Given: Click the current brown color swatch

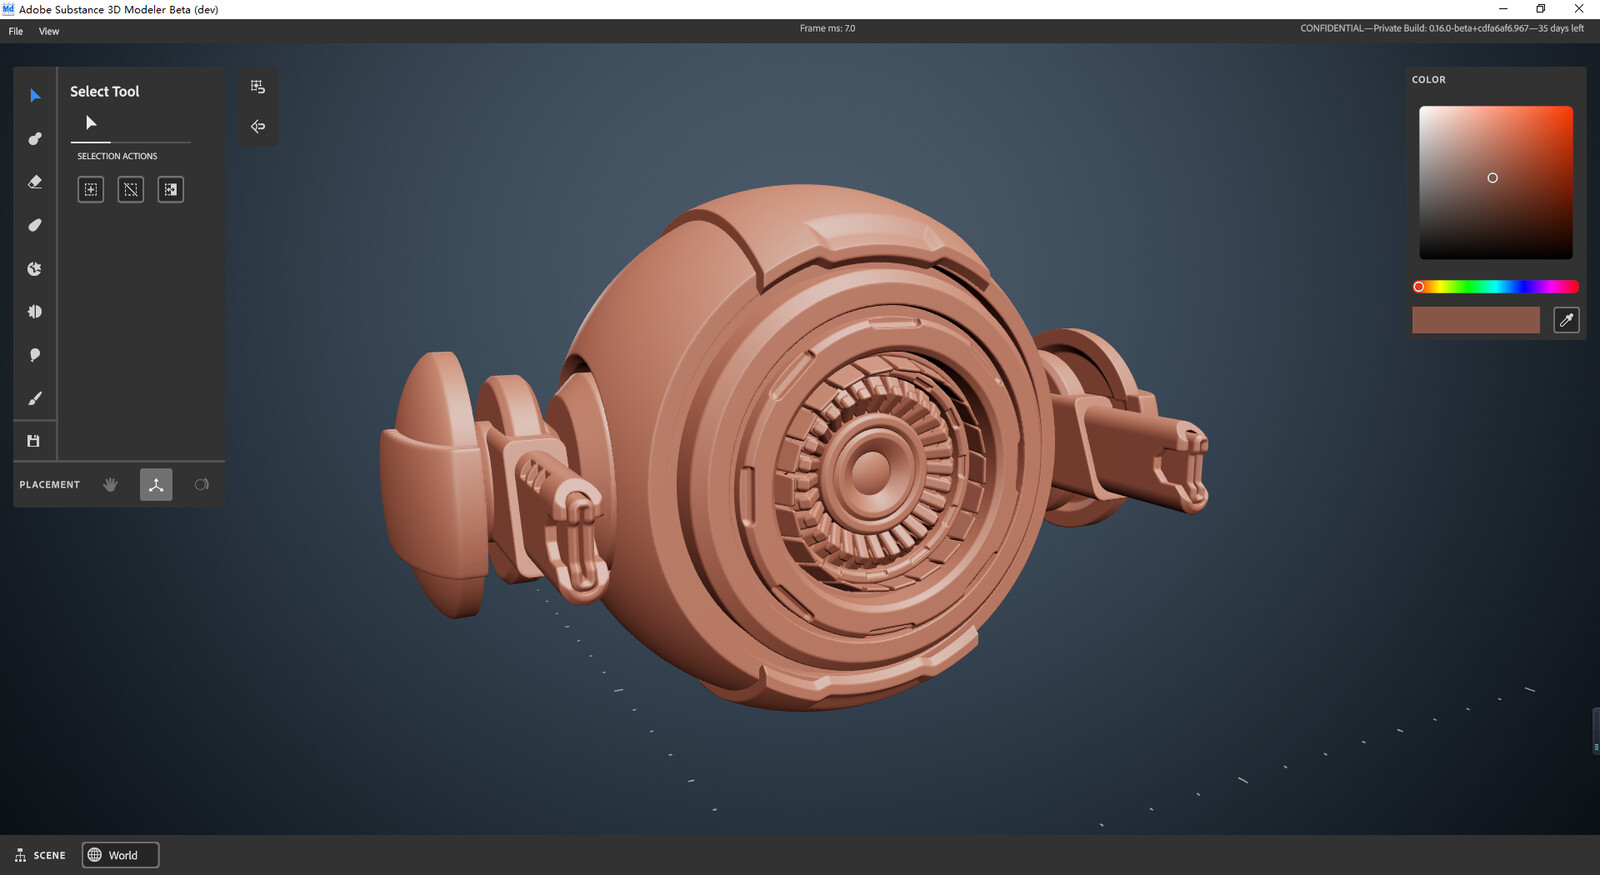Looking at the screenshot, I should (1476, 320).
